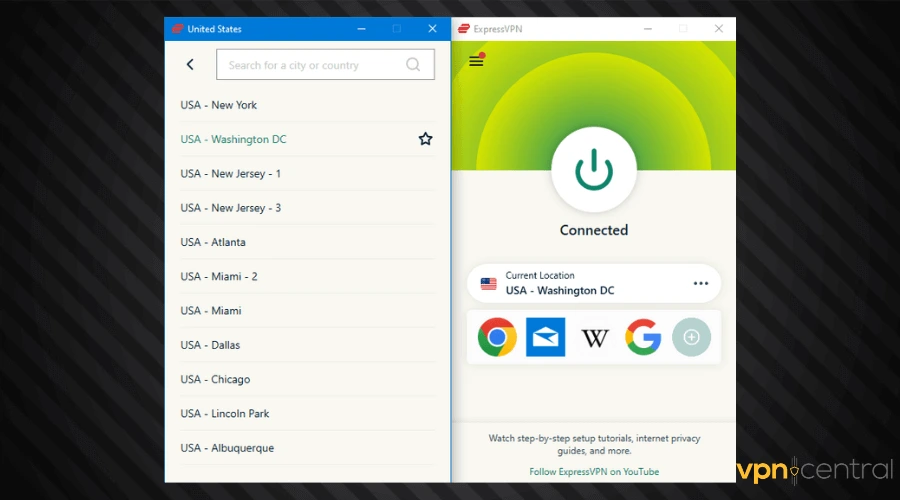
Task: Open the Wikipedia shortcut
Action: pos(595,338)
